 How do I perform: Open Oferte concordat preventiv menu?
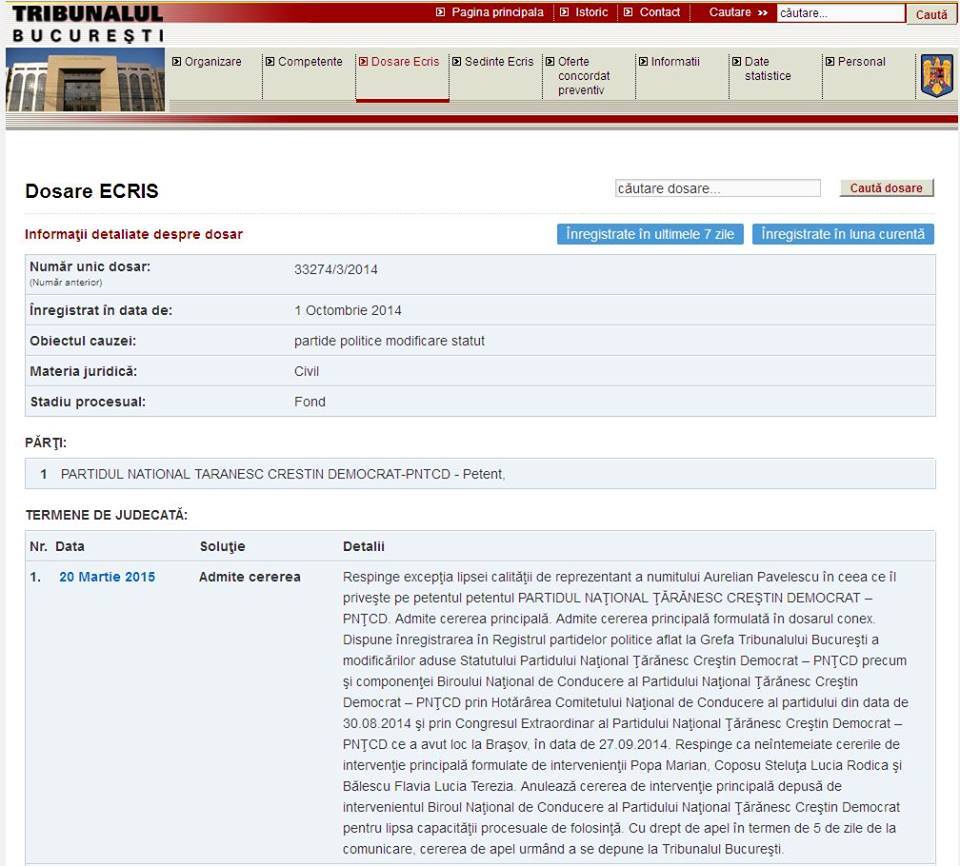pos(583,76)
